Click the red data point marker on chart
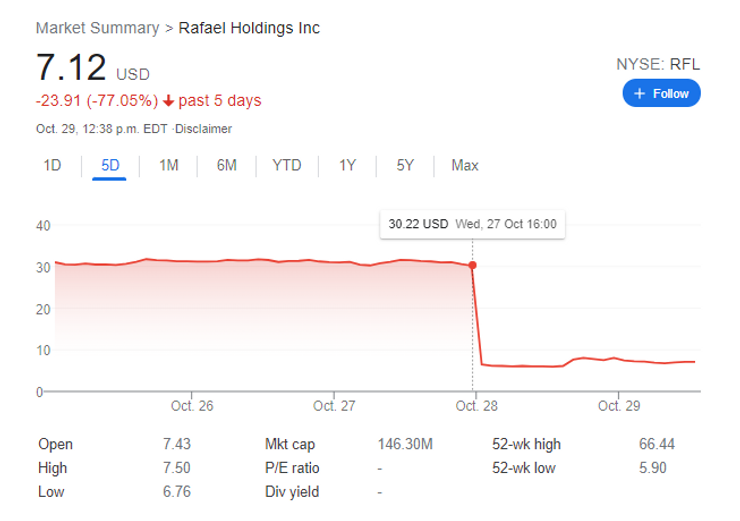 472,265
